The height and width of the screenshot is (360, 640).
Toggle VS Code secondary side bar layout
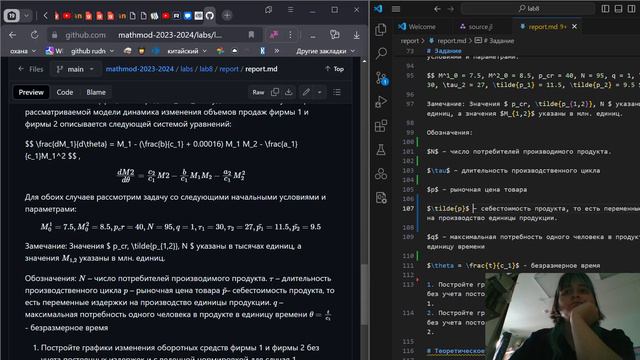point(632,9)
